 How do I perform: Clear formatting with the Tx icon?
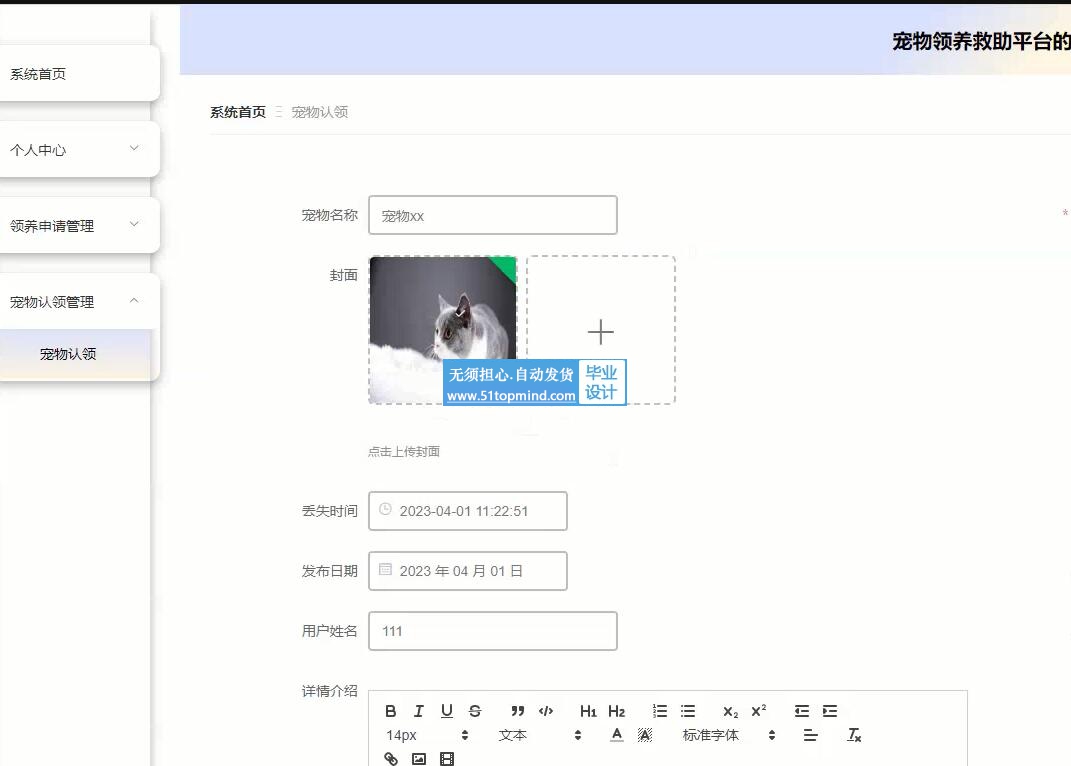[854, 735]
